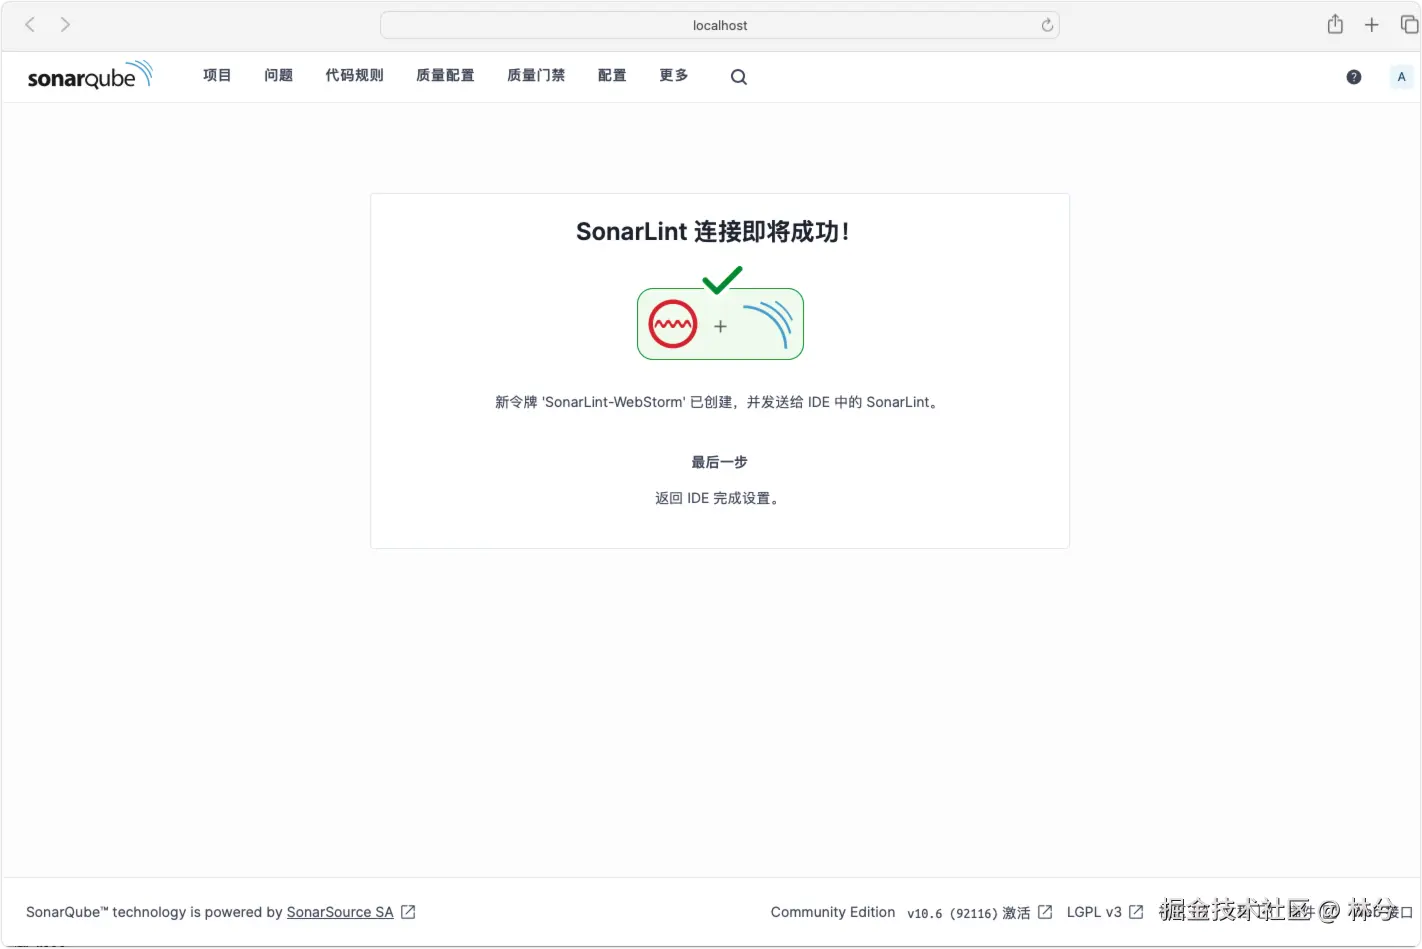Show the tab overview icon

point(1409,25)
